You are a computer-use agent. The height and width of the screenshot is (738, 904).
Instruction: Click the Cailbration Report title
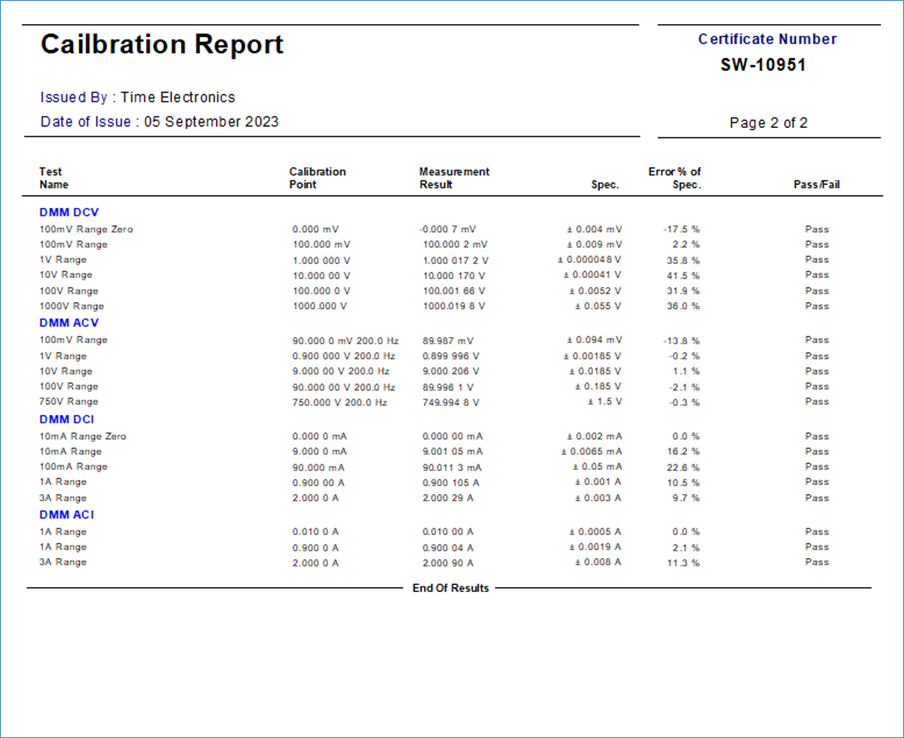pyautogui.click(x=162, y=45)
